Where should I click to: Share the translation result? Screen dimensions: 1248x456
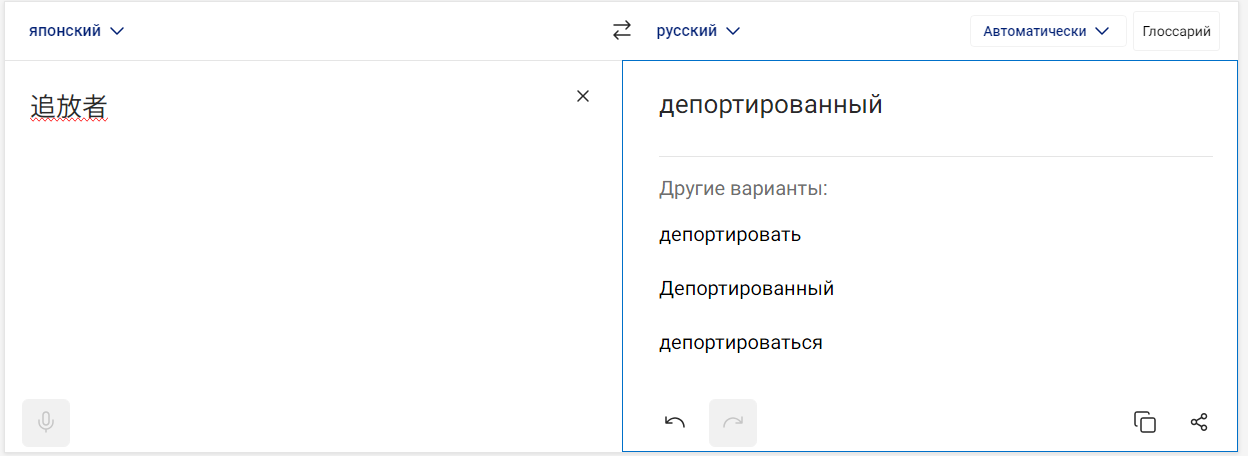click(x=1199, y=422)
